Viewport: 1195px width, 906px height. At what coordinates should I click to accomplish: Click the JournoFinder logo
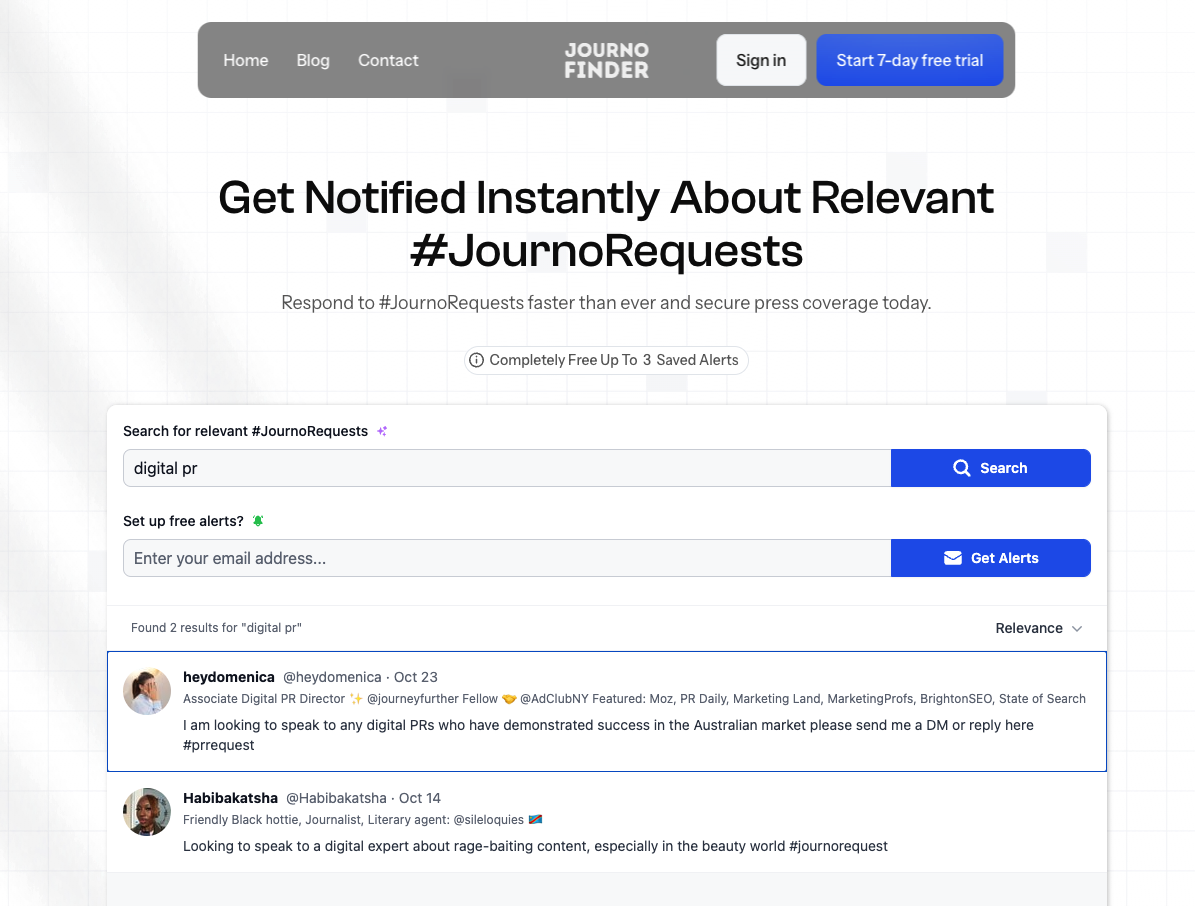pyautogui.click(x=606, y=60)
